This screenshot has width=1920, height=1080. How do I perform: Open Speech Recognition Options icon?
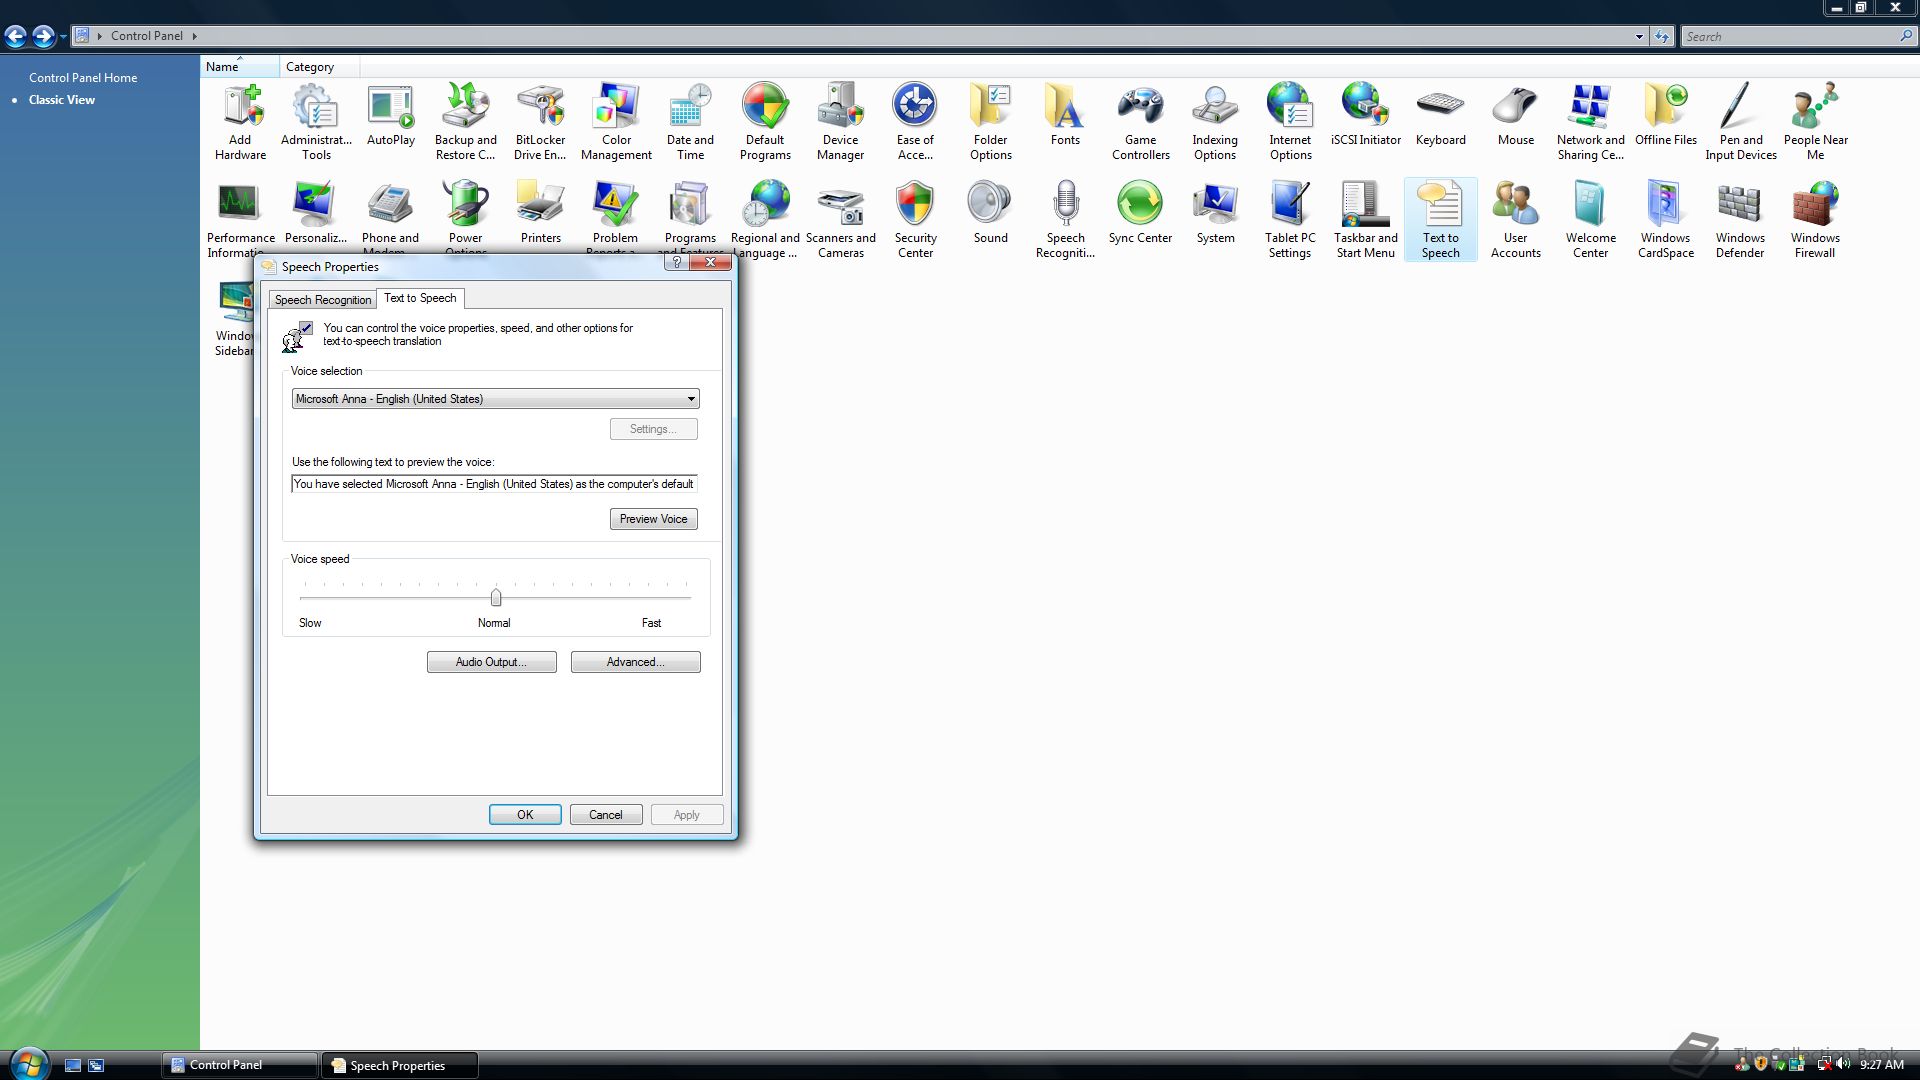tap(1065, 219)
